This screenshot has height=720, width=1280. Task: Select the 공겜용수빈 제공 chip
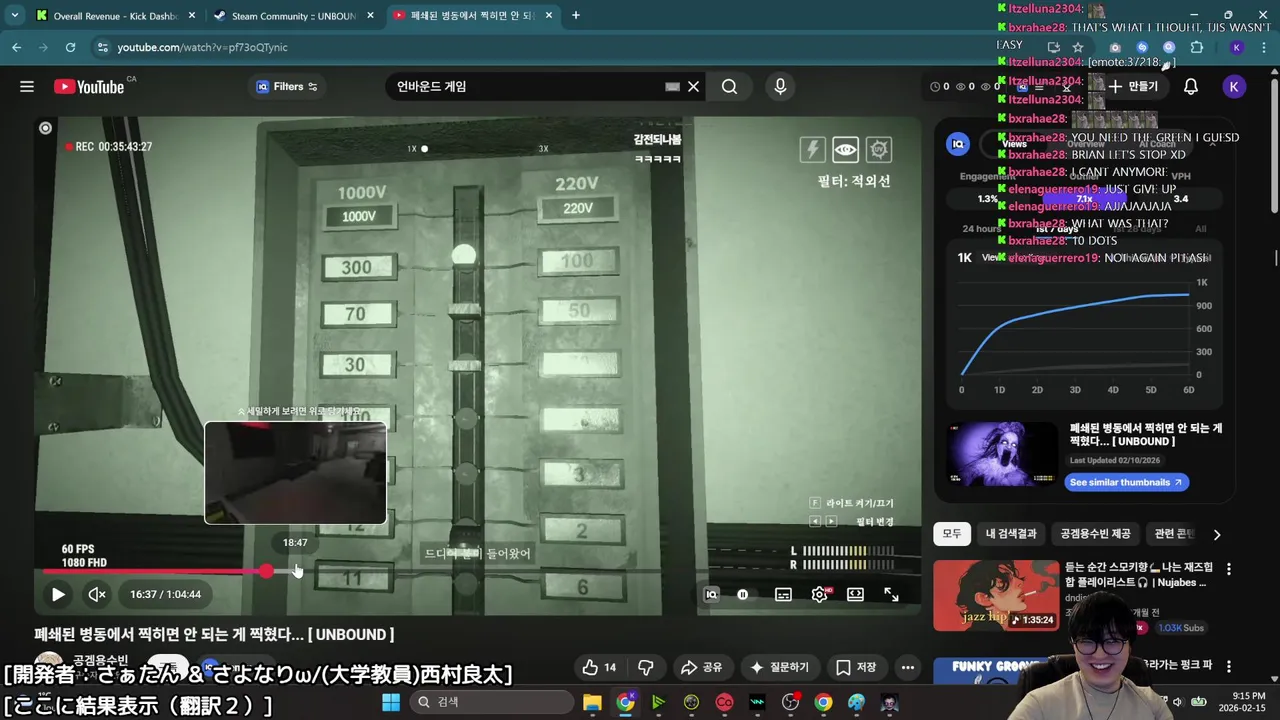(x=1095, y=534)
